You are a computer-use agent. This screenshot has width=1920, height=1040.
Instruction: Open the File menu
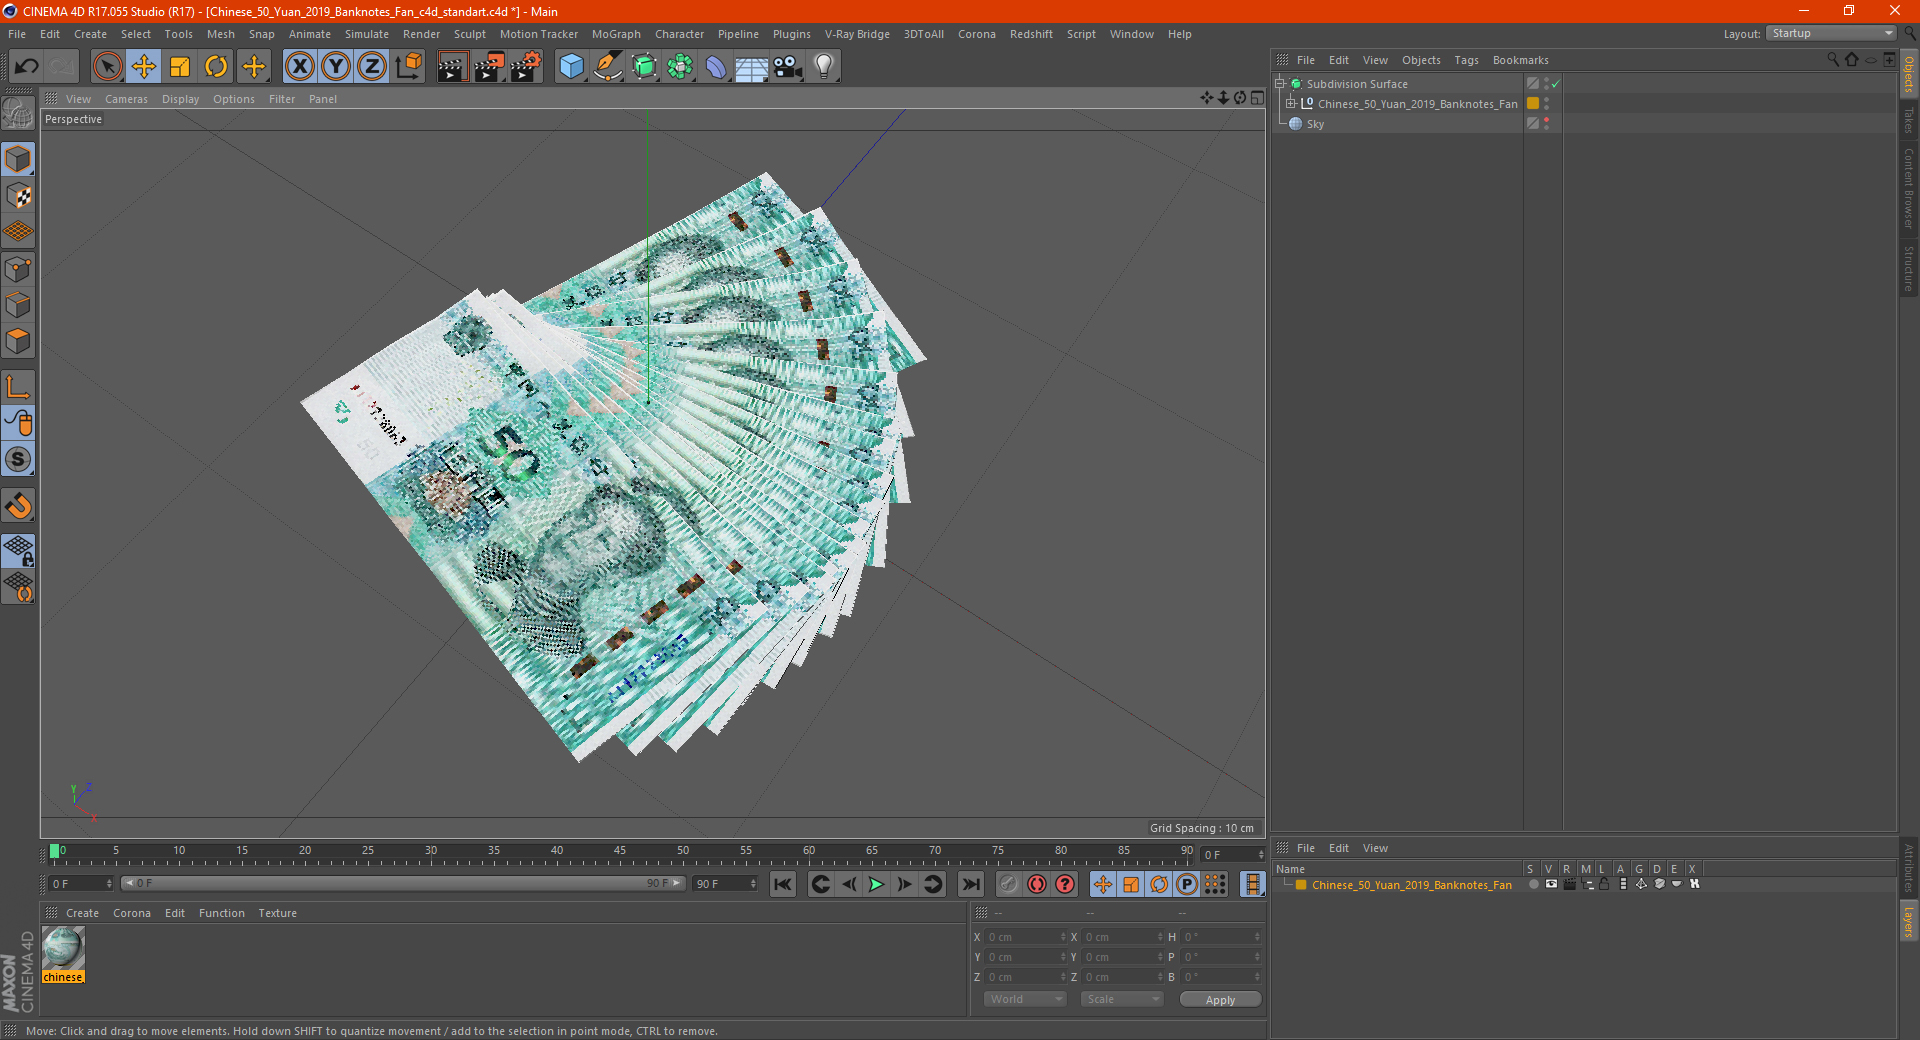click(x=17, y=34)
